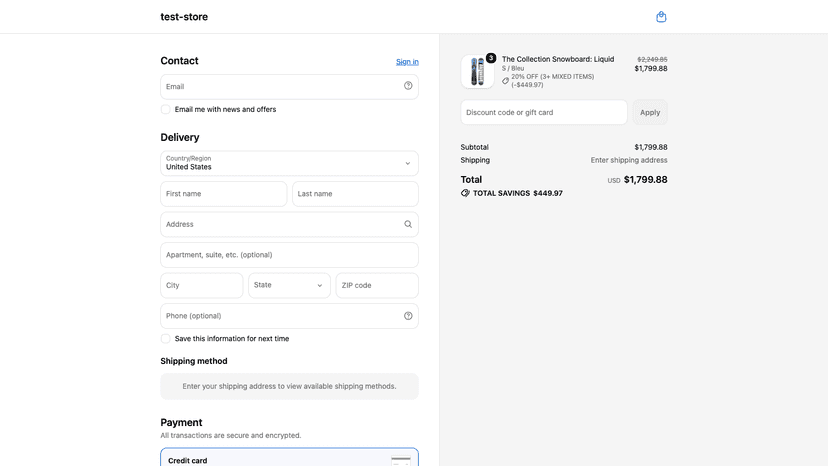The height and width of the screenshot is (466, 828).
Task: Click the discount tag icon under product
Action: click(505, 81)
